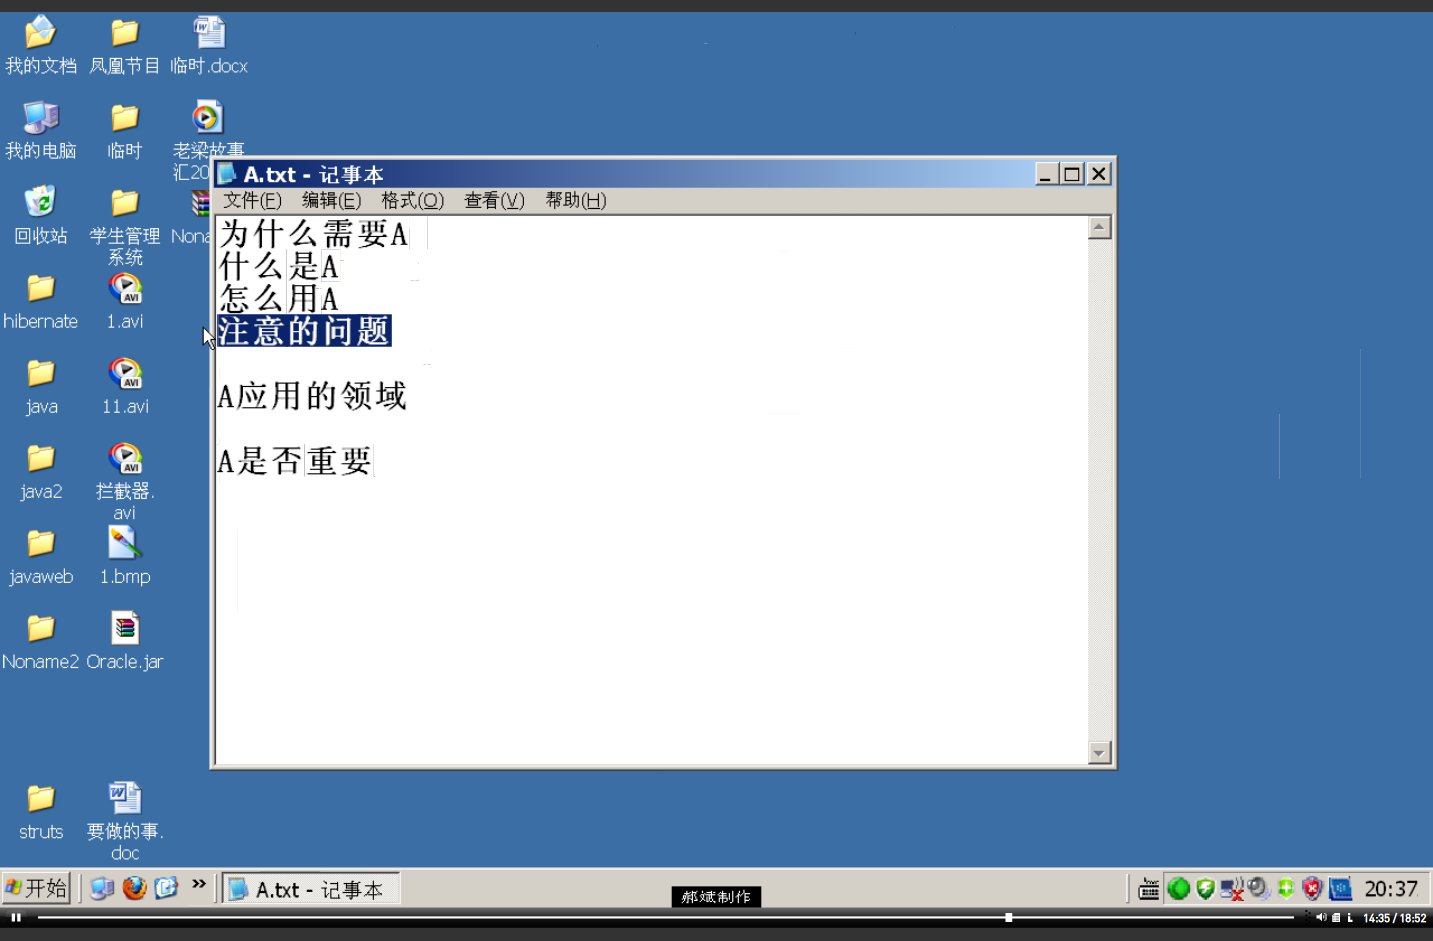Image resolution: width=1433 pixels, height=941 pixels.
Task: Click the A.txt - 记事本 taskbar button
Action: [311, 889]
